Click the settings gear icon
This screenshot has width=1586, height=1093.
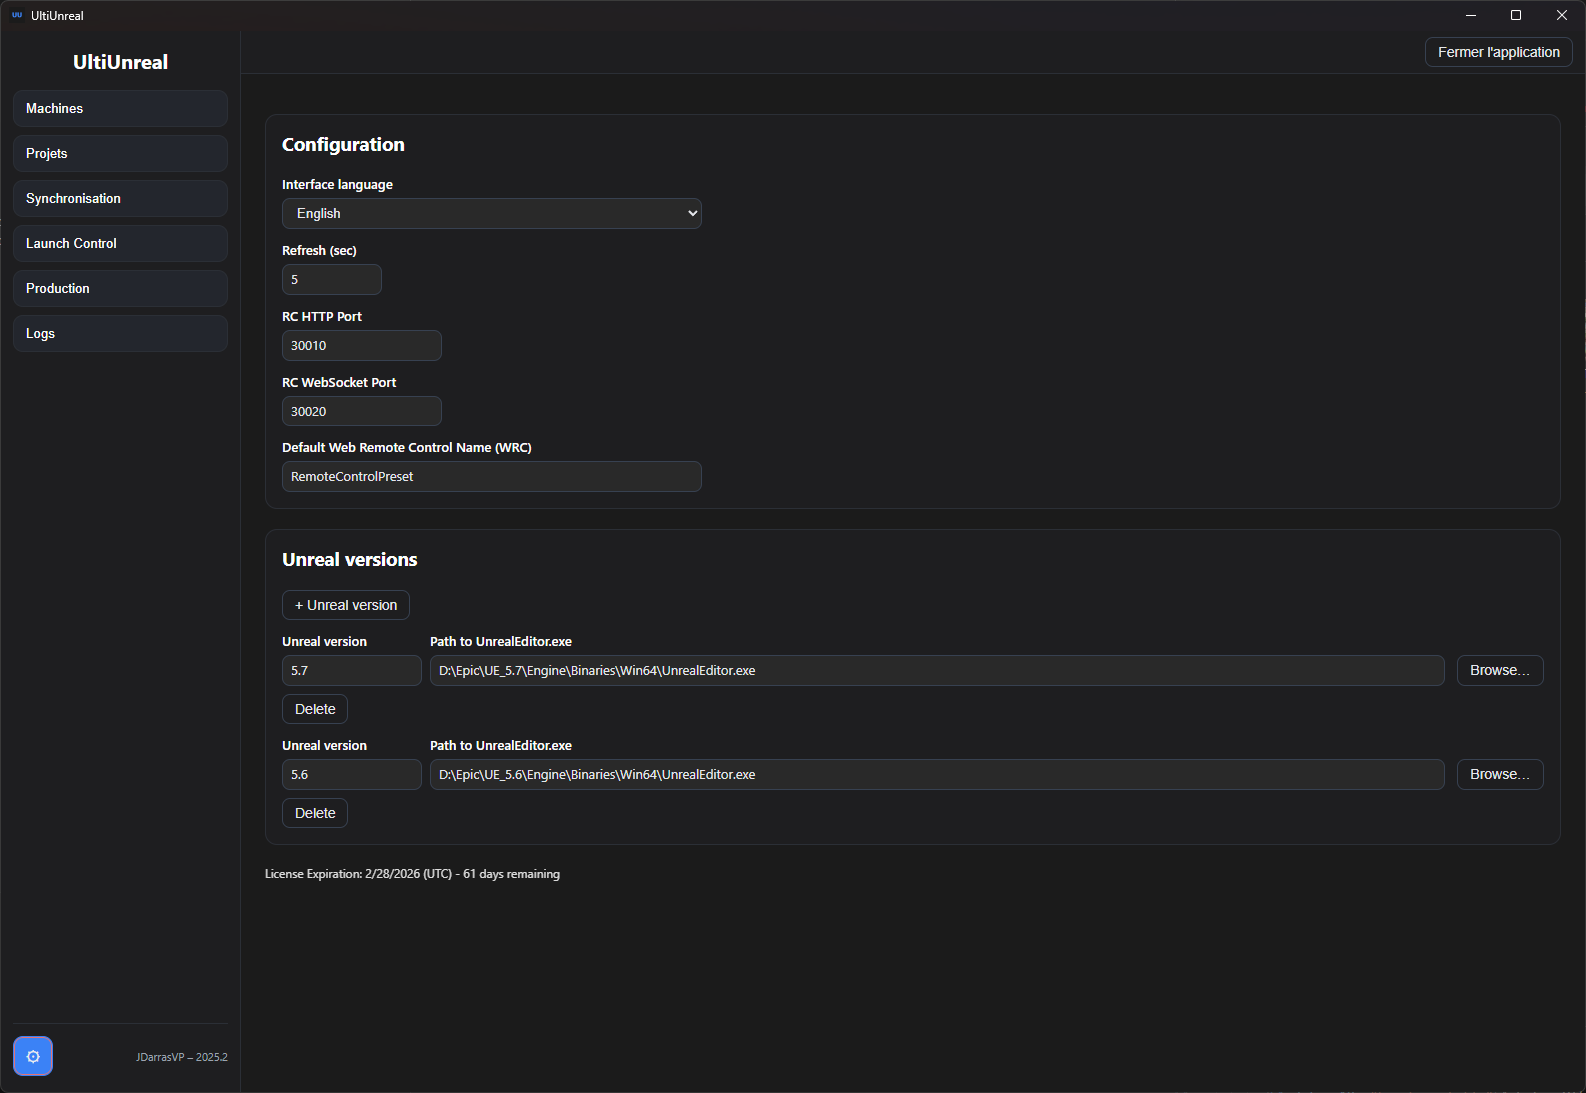point(33,1056)
